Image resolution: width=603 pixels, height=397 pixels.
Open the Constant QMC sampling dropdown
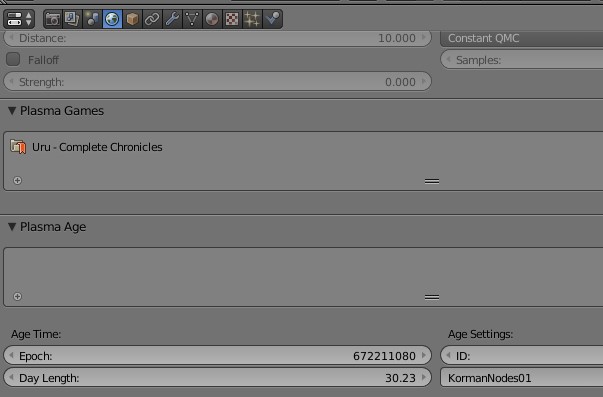(x=521, y=38)
